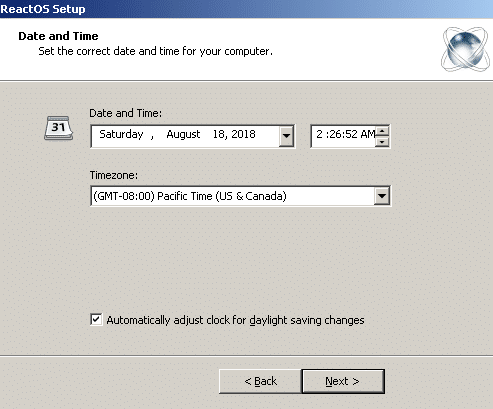Click the calendar icon showing 31
The image size is (493, 409).
coord(59,128)
